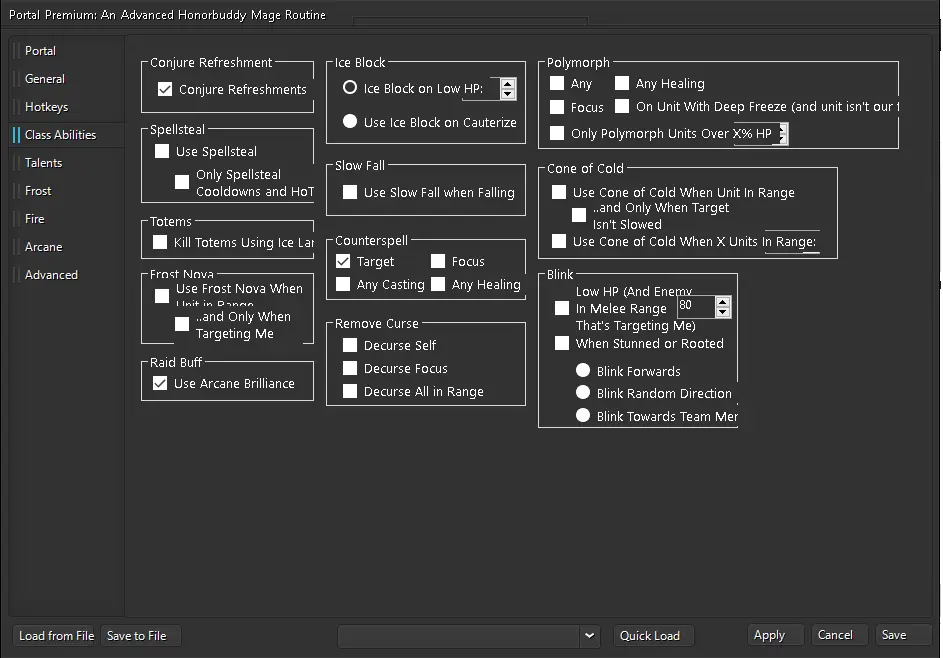Screen dimensions: 943x658
Task: Check the Blink Low HP In Melee Range box
Action: 562,308
